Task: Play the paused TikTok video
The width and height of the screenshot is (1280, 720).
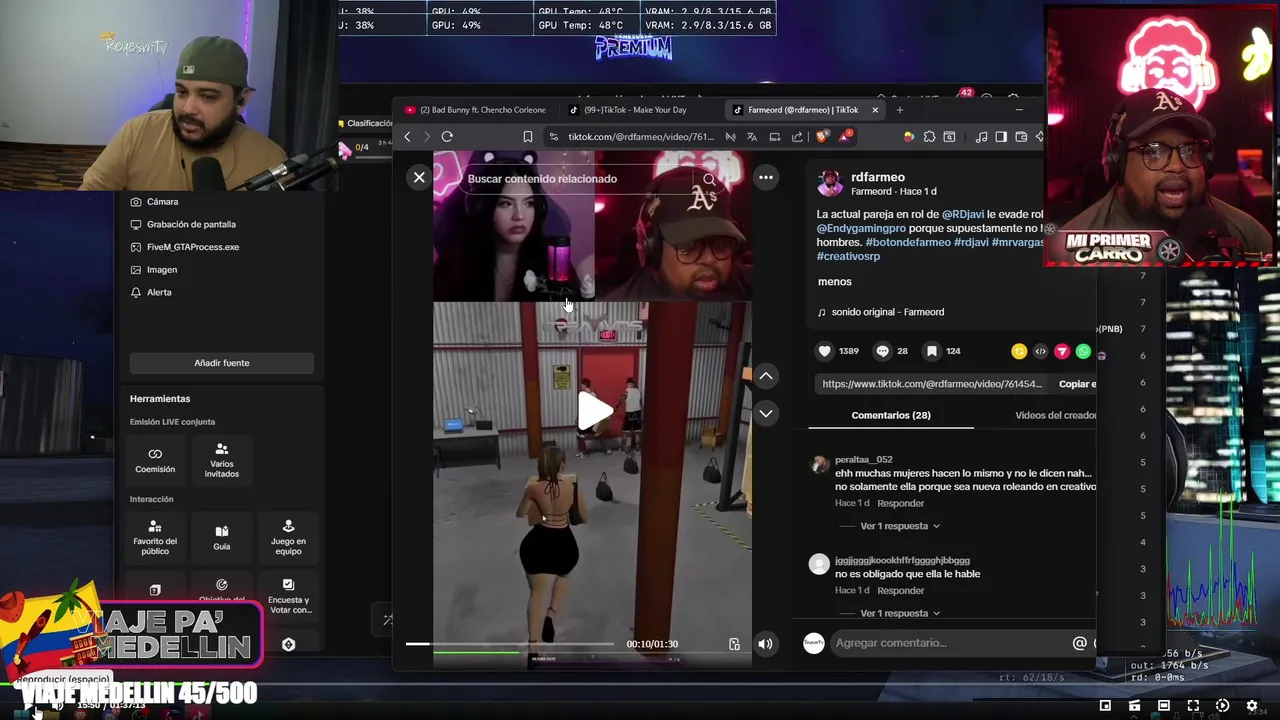Action: click(x=594, y=412)
